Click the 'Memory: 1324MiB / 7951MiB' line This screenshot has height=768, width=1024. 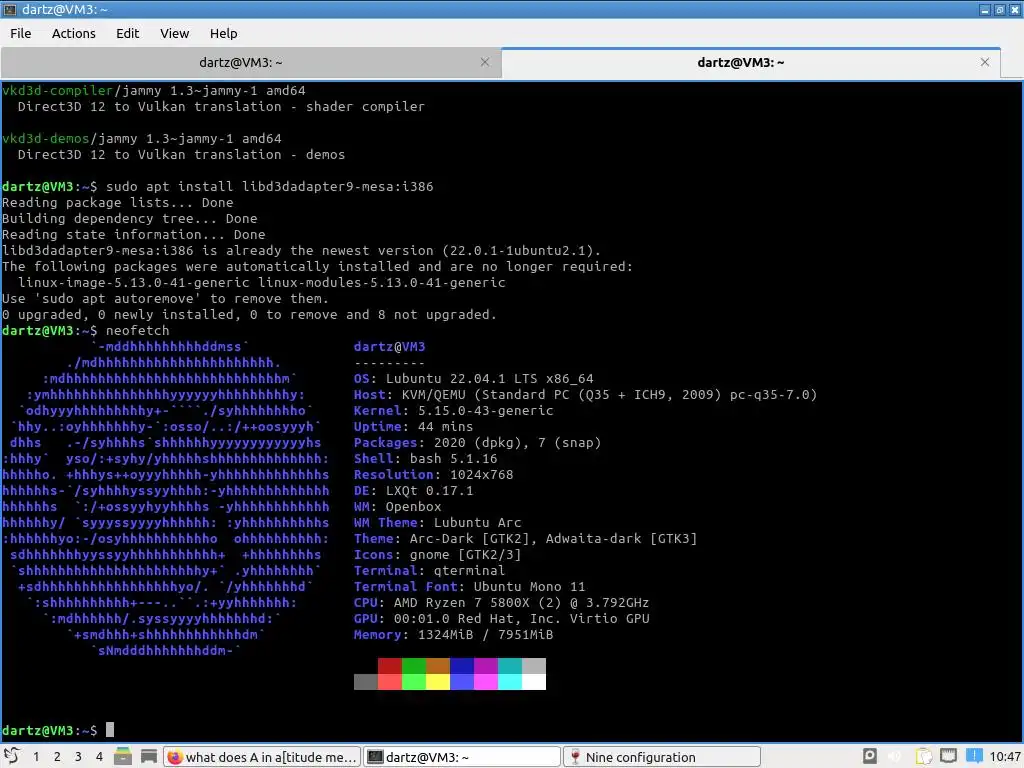453,635
